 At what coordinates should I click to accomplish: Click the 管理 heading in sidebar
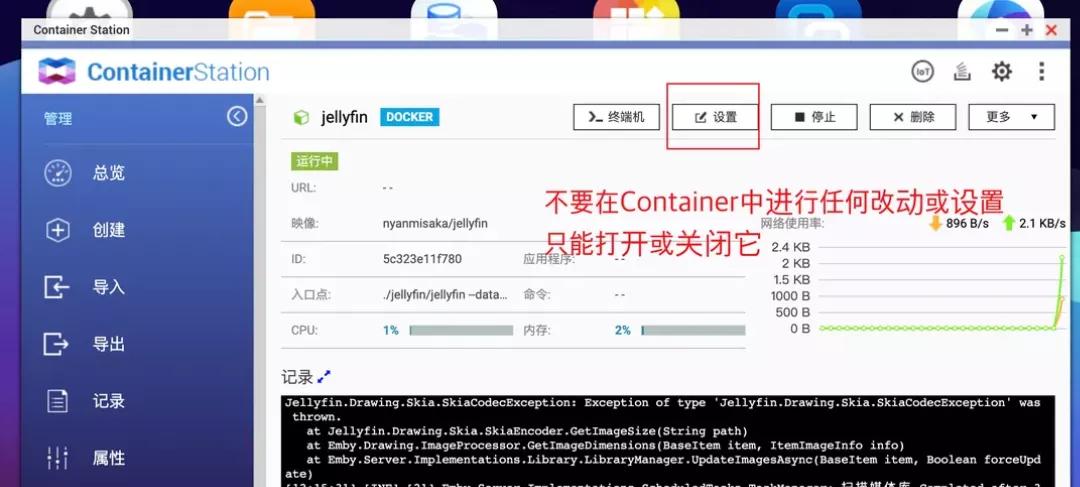tap(58, 118)
